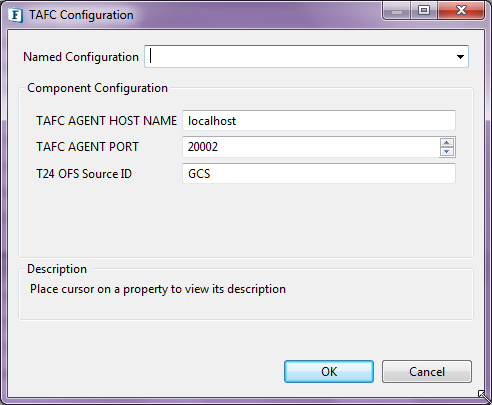Viewport: 492px width, 405px height.
Task: Select the T24 OFS Source ID field
Action: (319, 174)
